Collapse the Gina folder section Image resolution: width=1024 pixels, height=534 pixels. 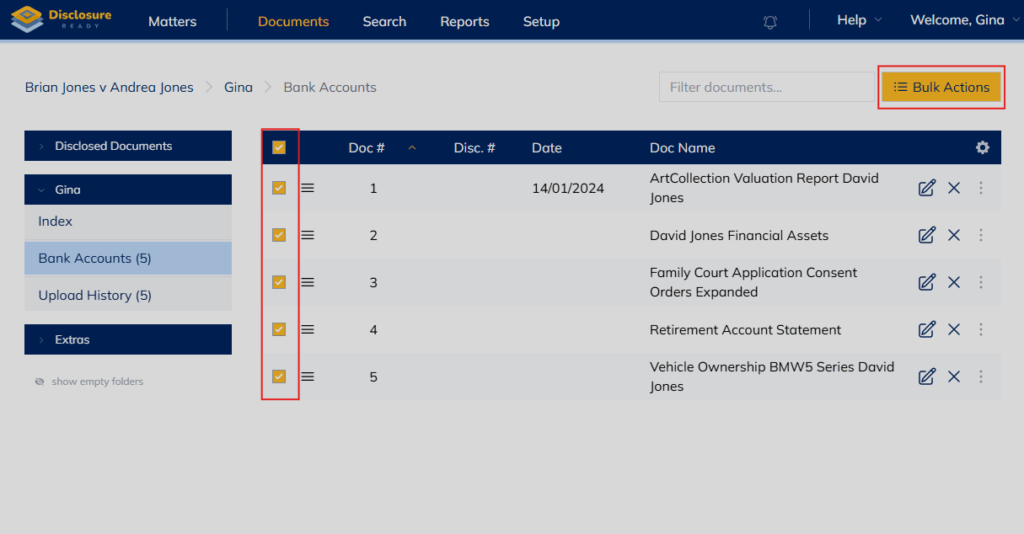pyautogui.click(x=68, y=189)
